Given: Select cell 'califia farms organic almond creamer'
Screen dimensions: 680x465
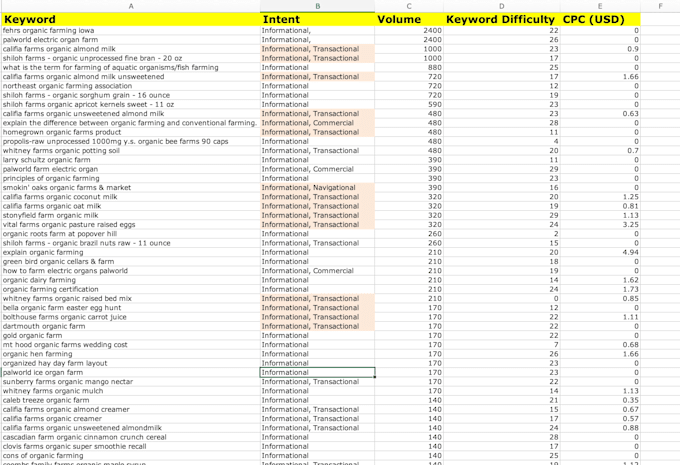Looking at the screenshot, I should 131,409.
